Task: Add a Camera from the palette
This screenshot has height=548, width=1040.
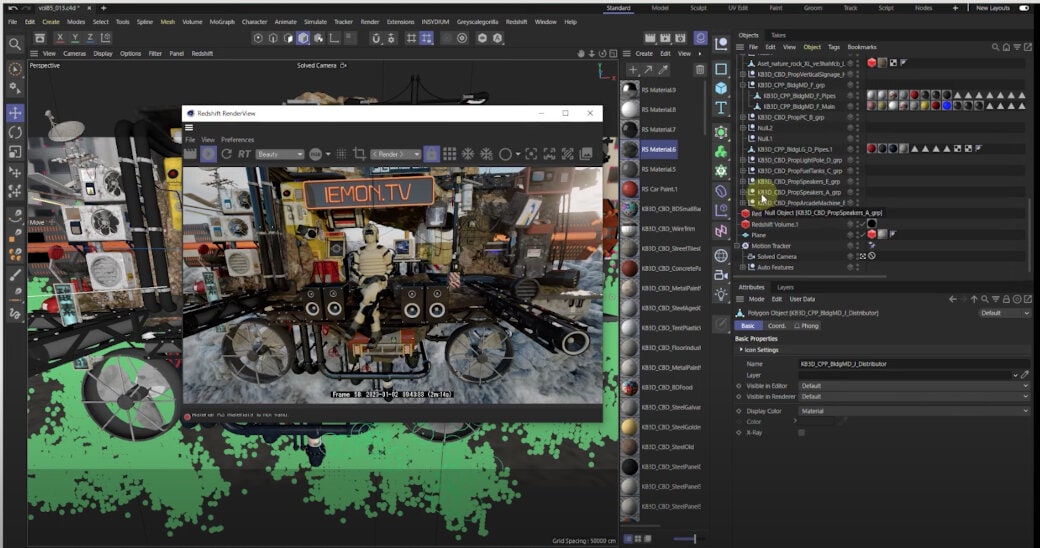Action: (721, 275)
